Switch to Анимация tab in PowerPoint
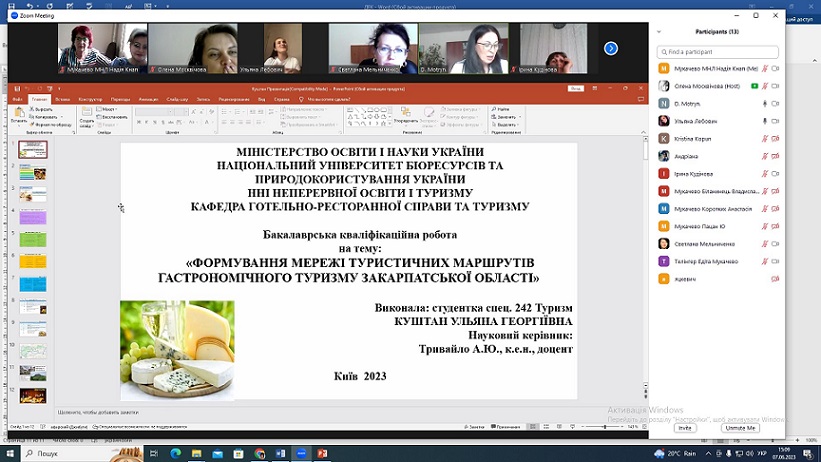Viewport: 821px width, 462px height. (148, 99)
